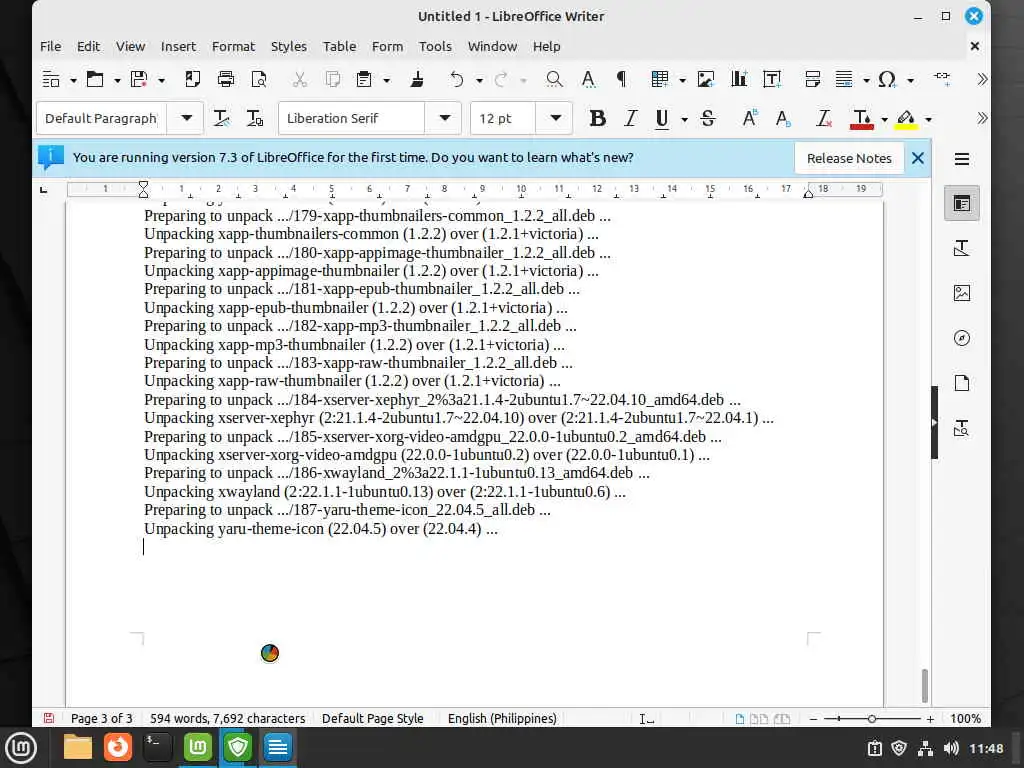Open Terminal from the taskbar
This screenshot has height=768, width=1024.
[157, 747]
